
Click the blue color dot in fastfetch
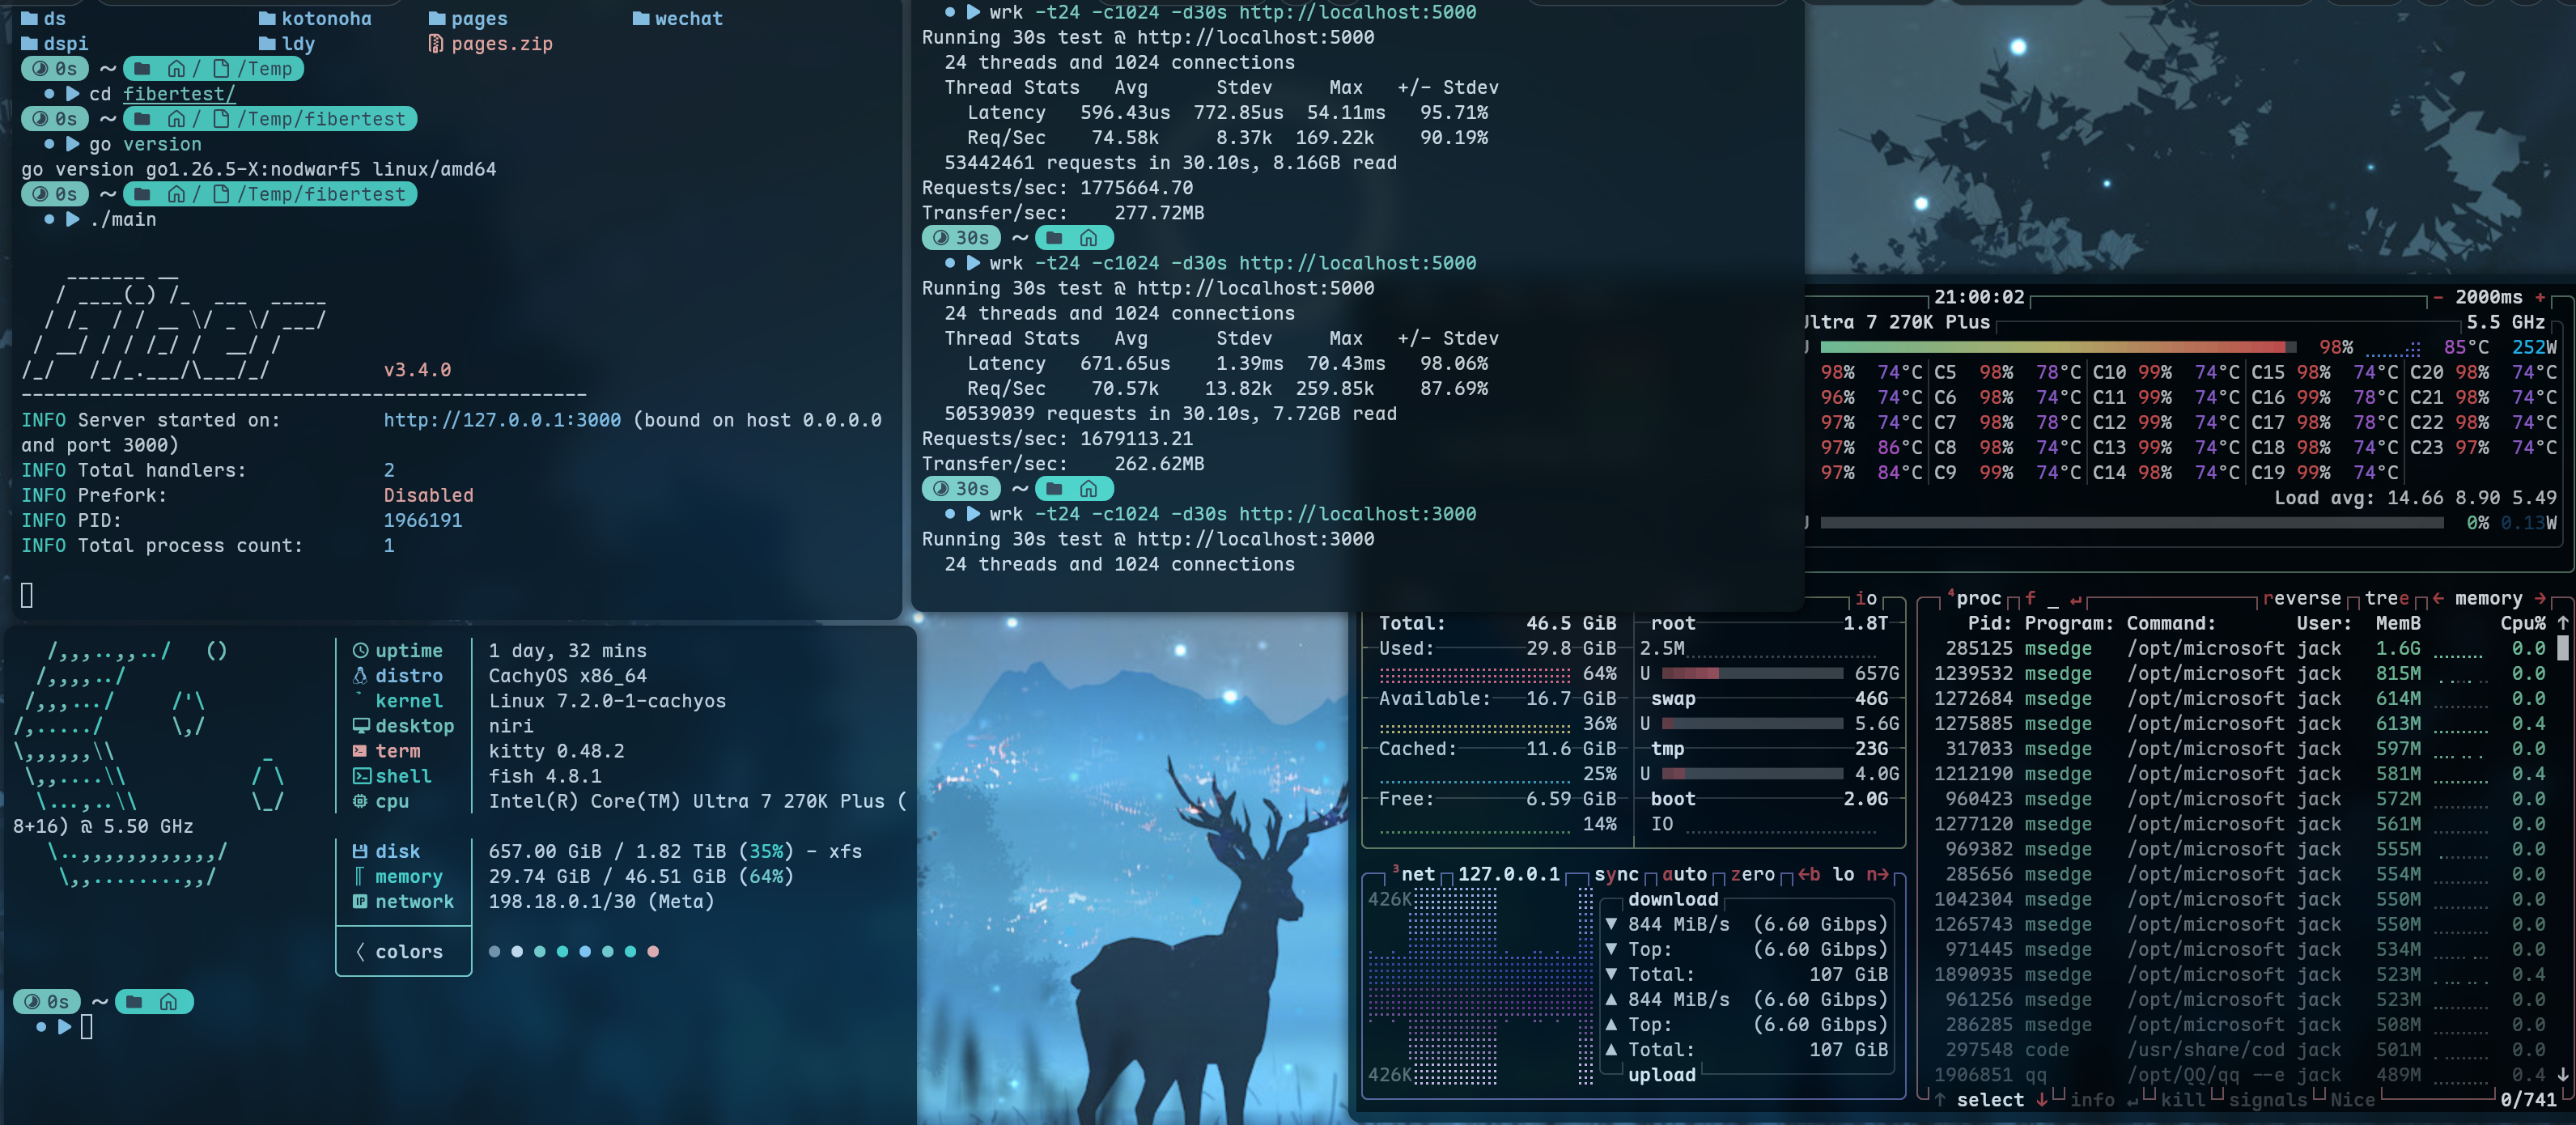coord(585,952)
